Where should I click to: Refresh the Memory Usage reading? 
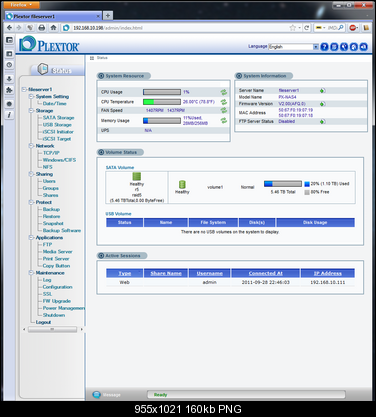(x=224, y=120)
